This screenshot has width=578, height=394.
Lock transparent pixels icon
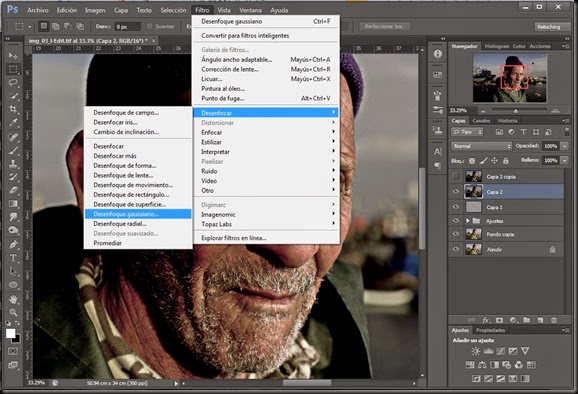[472, 161]
